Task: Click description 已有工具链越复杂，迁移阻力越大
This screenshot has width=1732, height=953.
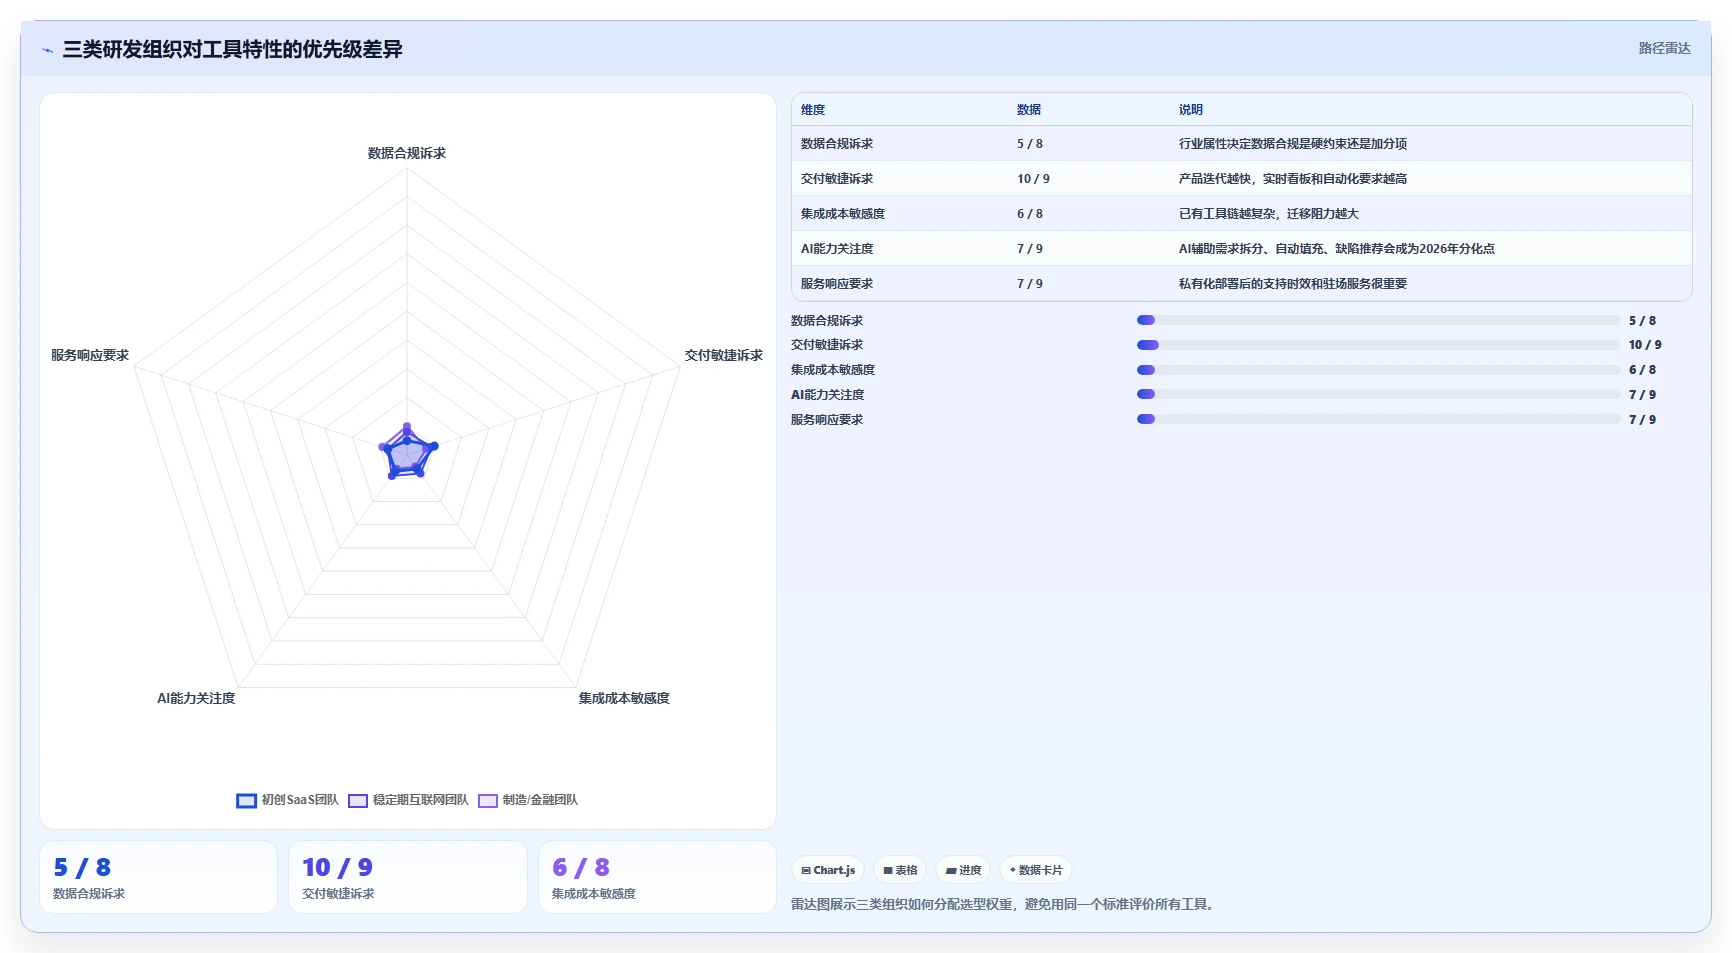Action: pyautogui.click(x=1269, y=214)
